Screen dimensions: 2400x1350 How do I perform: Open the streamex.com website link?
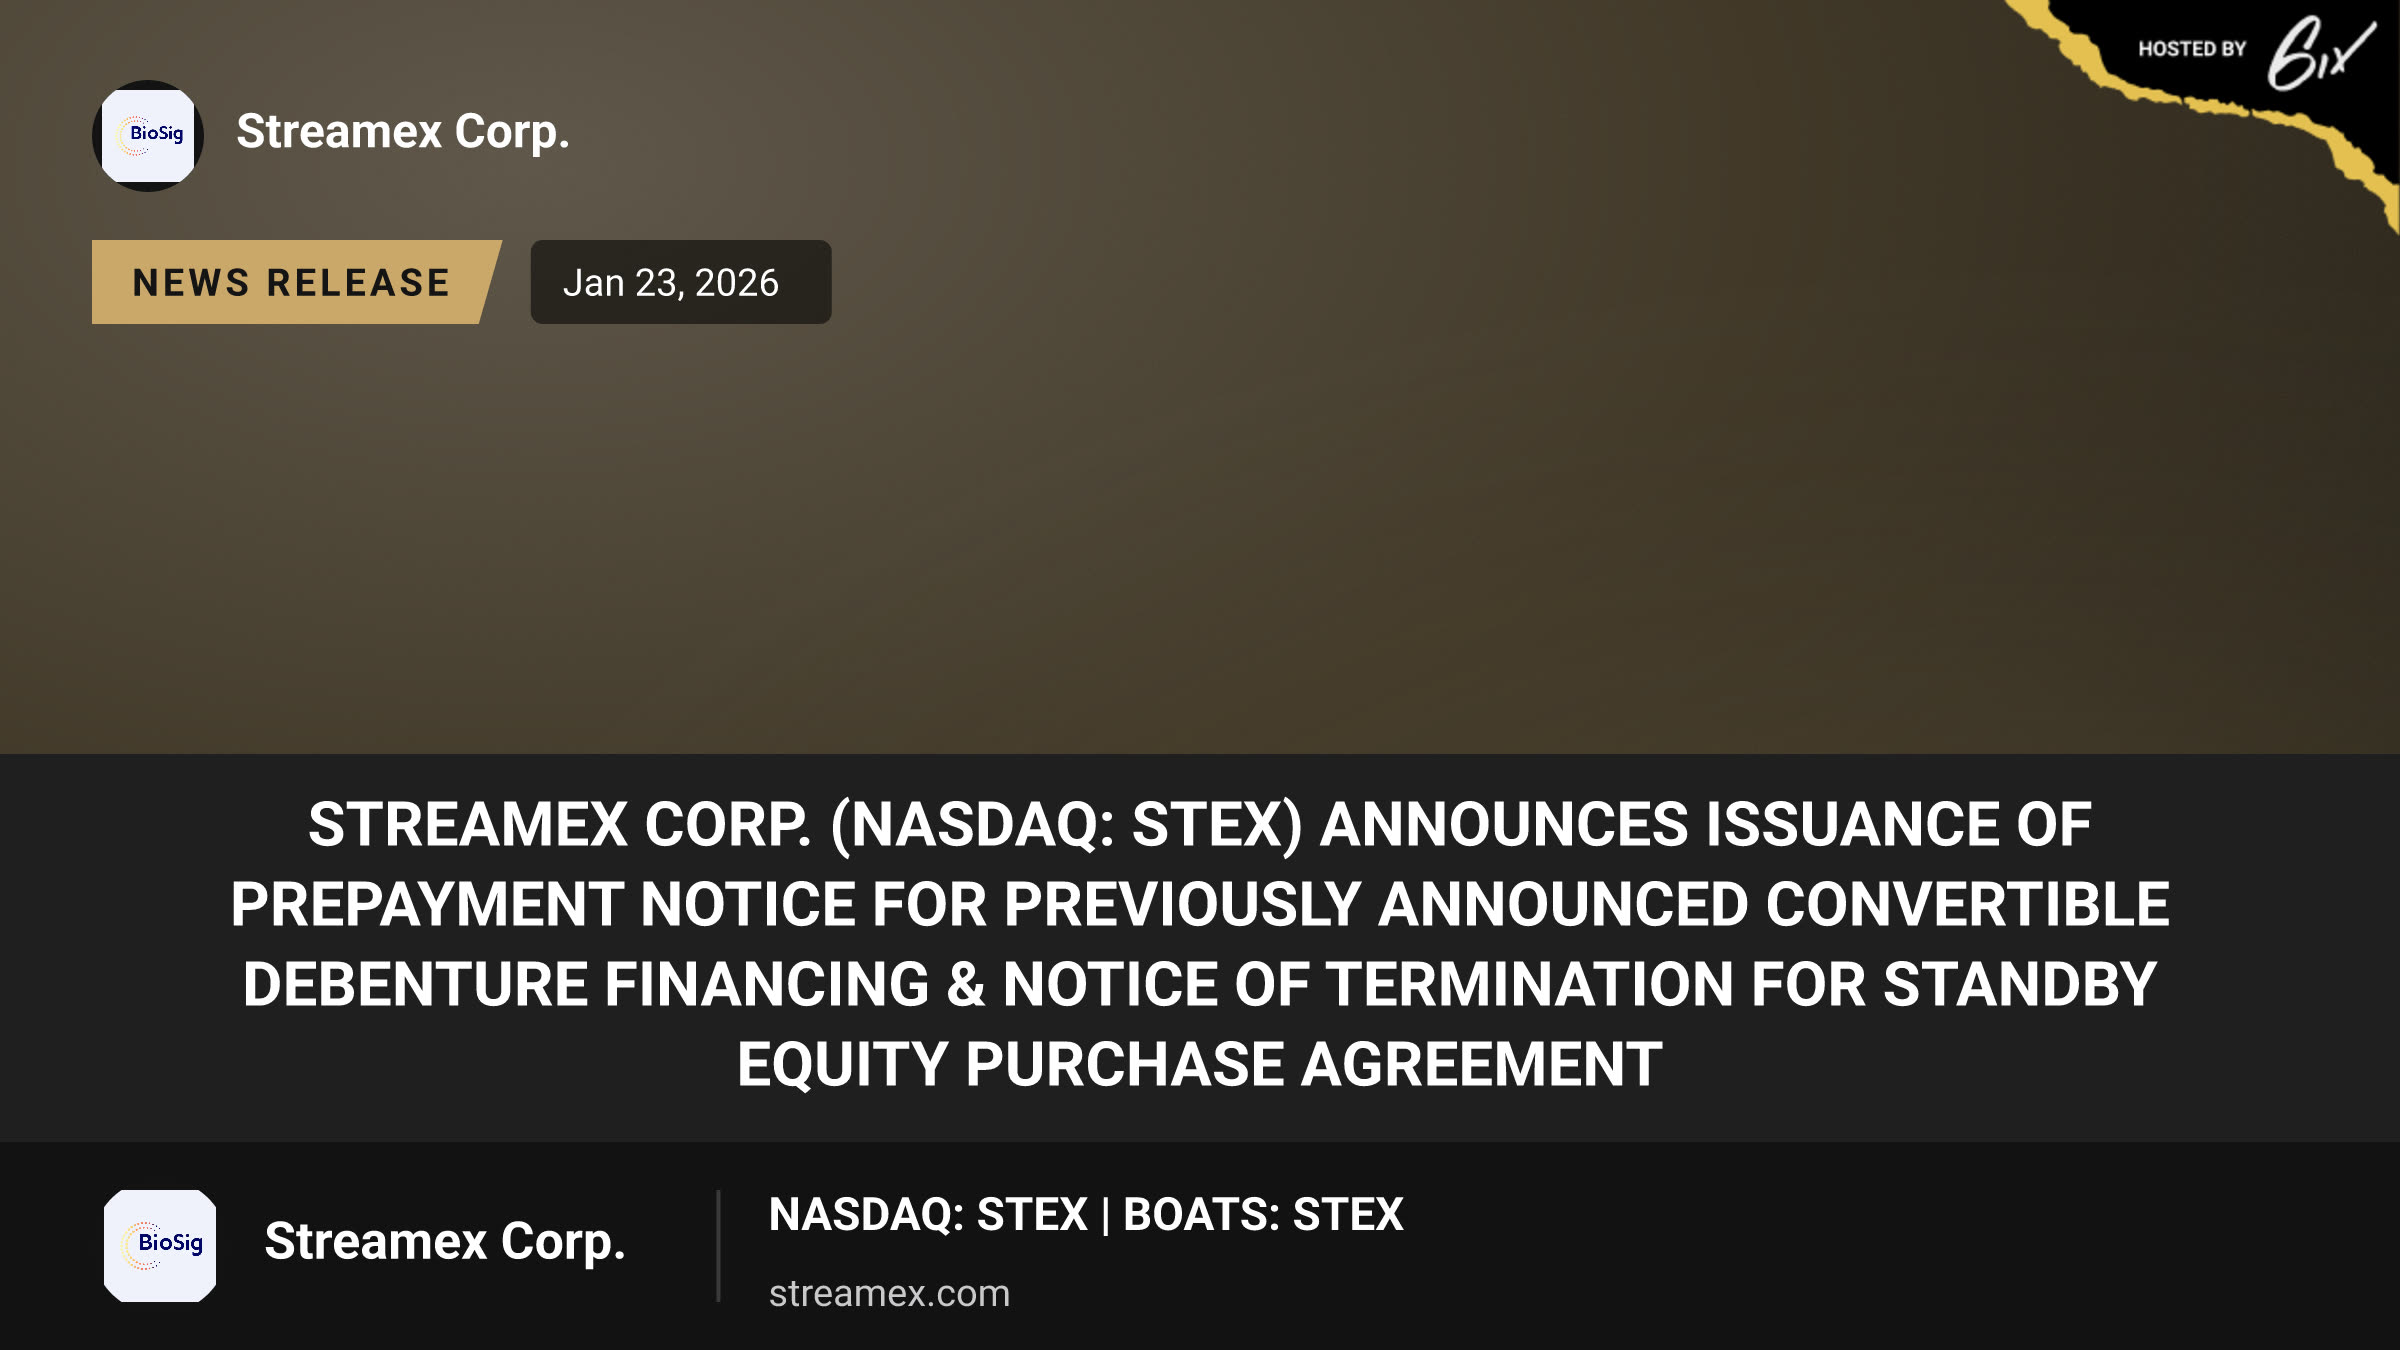click(889, 1293)
